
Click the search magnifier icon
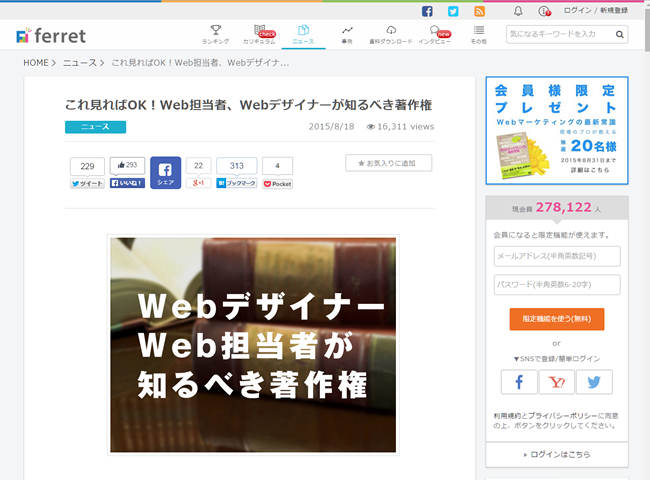pyautogui.click(x=620, y=34)
